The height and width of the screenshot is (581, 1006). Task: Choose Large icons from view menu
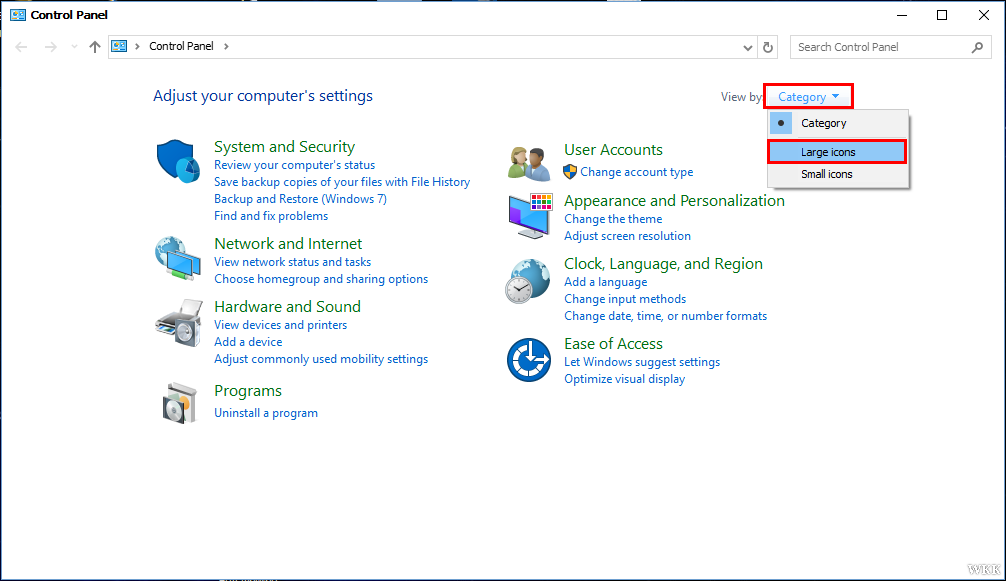(838, 152)
